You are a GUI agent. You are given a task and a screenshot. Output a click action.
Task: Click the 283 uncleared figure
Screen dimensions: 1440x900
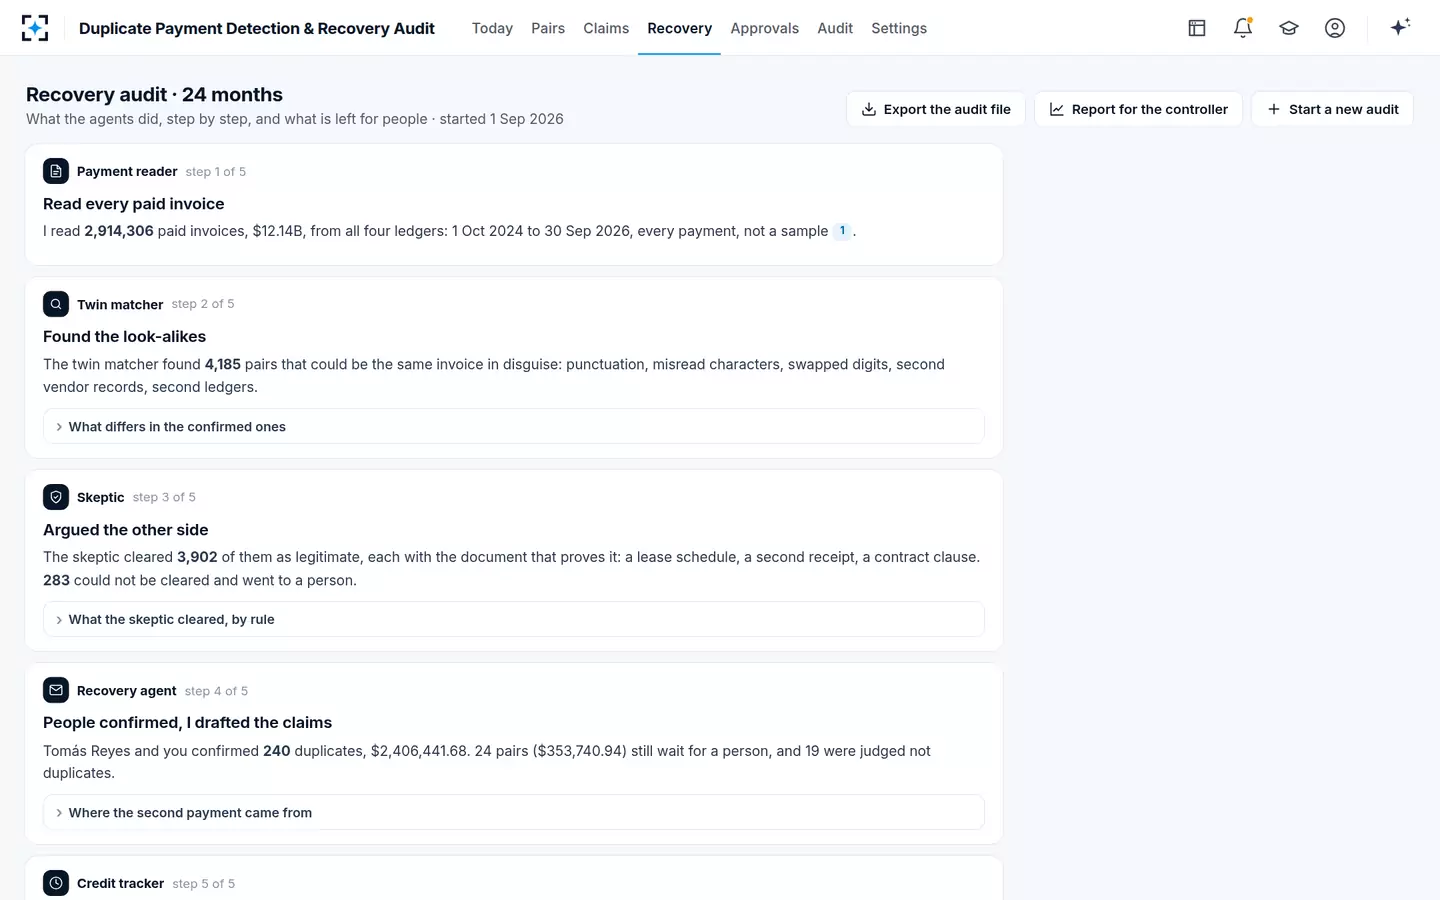tap(56, 580)
